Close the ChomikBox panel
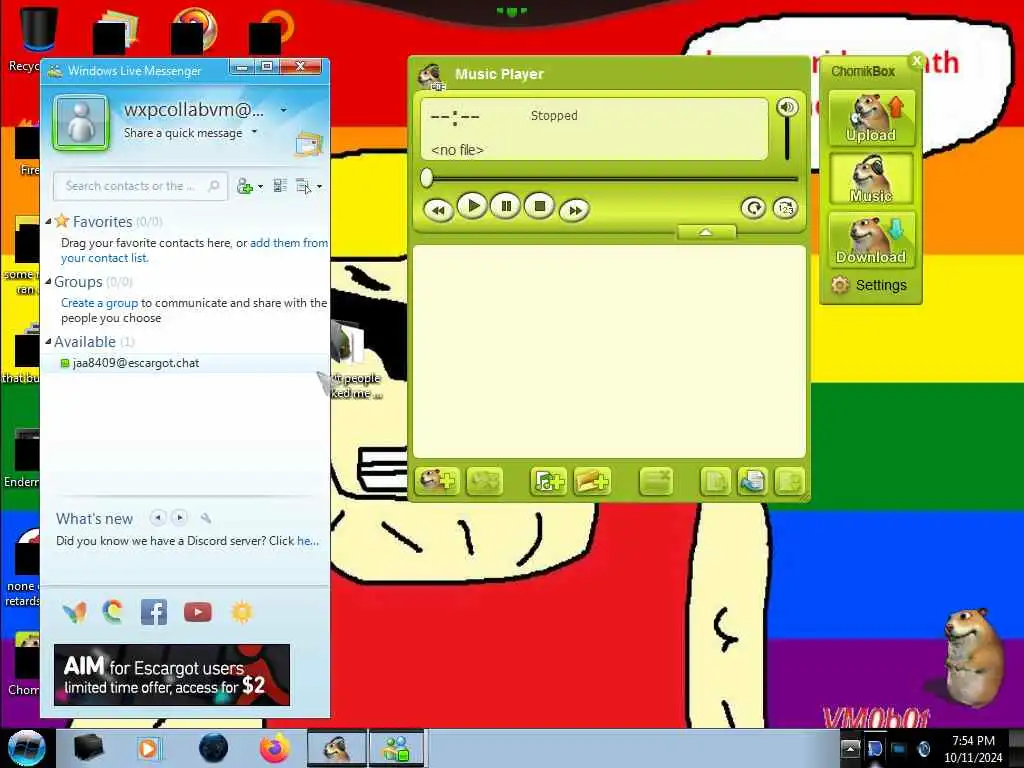1024x768 pixels. pos(916,61)
